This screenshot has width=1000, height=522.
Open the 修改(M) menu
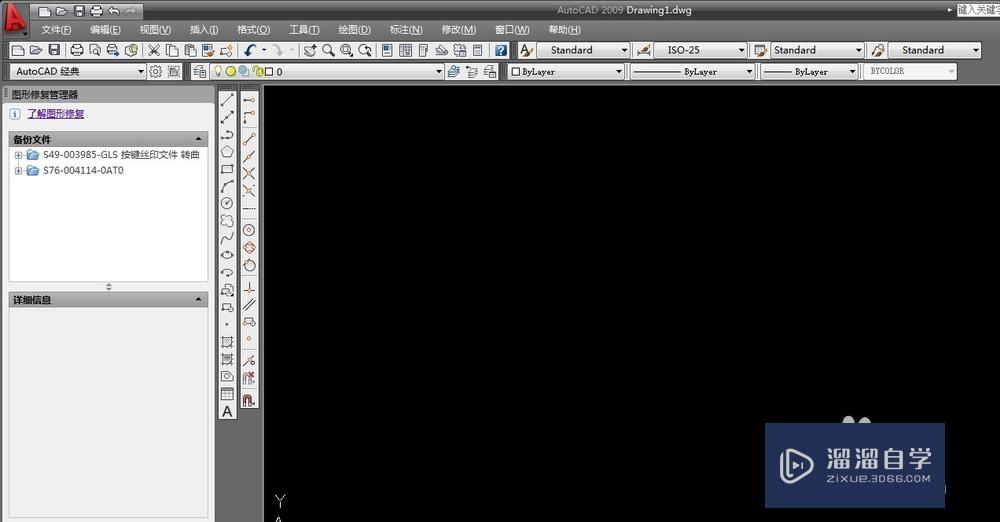[459, 29]
